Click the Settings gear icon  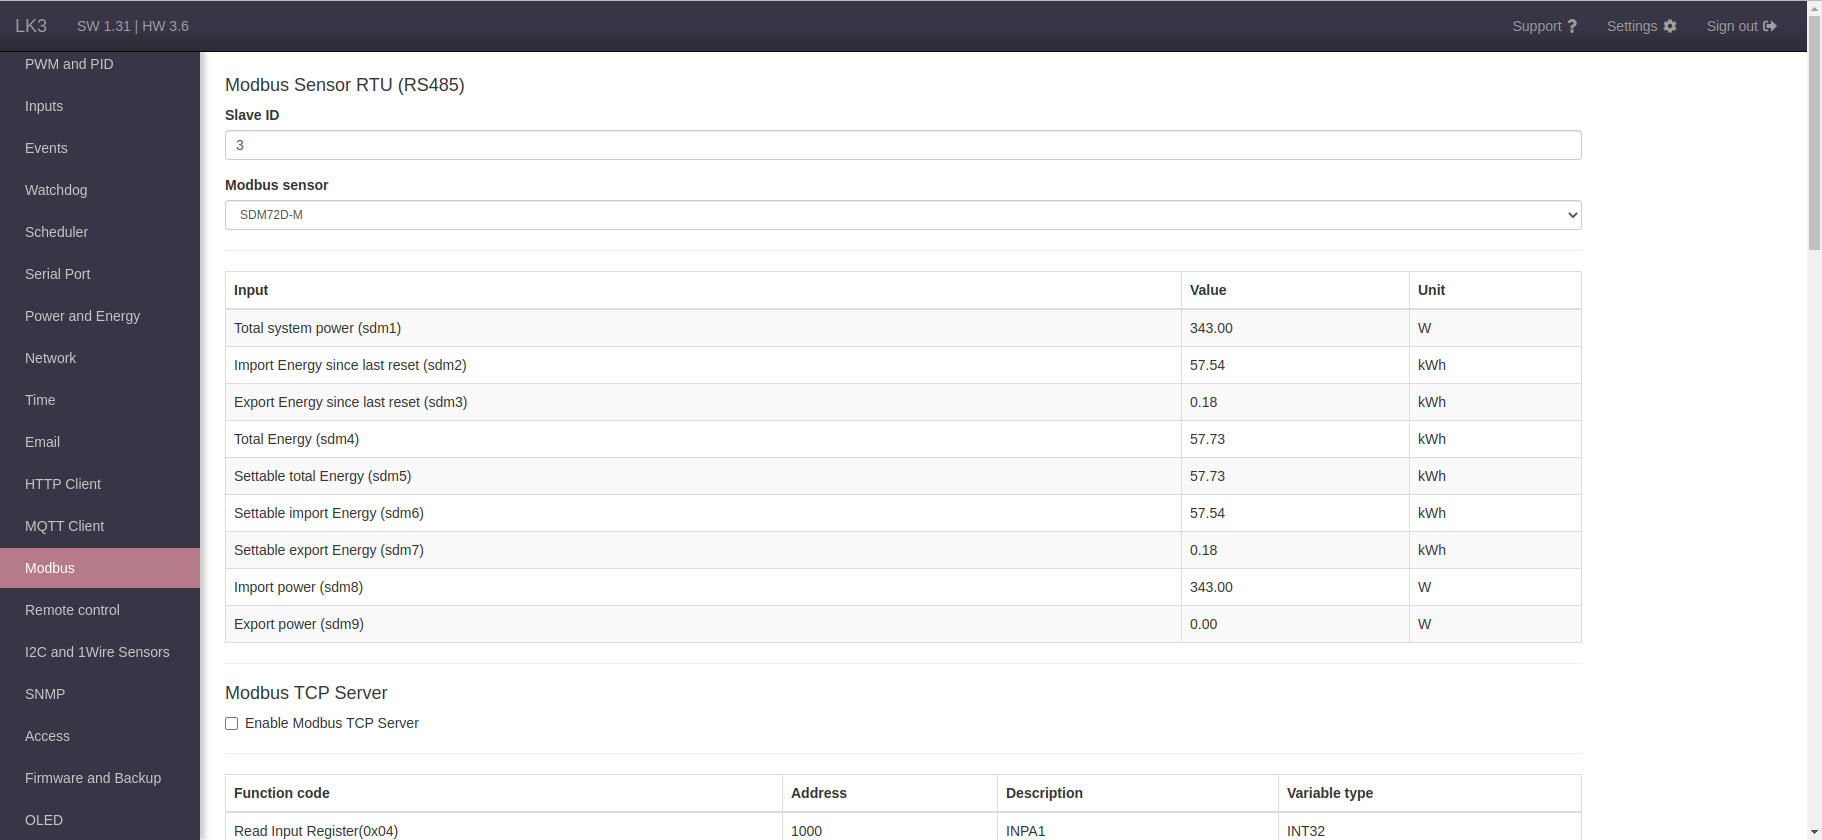tap(1670, 26)
